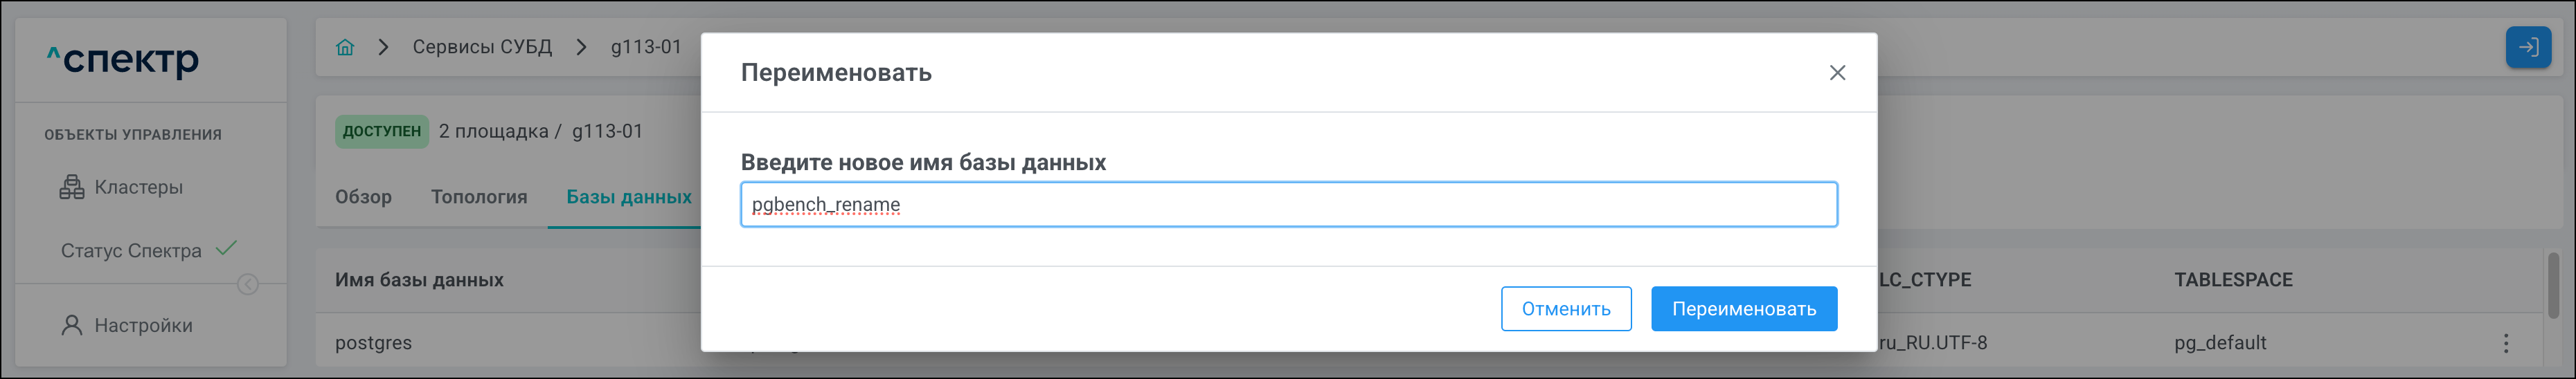Focus the new database name input field
This screenshot has height=379, width=2576.
pyautogui.click(x=1288, y=205)
